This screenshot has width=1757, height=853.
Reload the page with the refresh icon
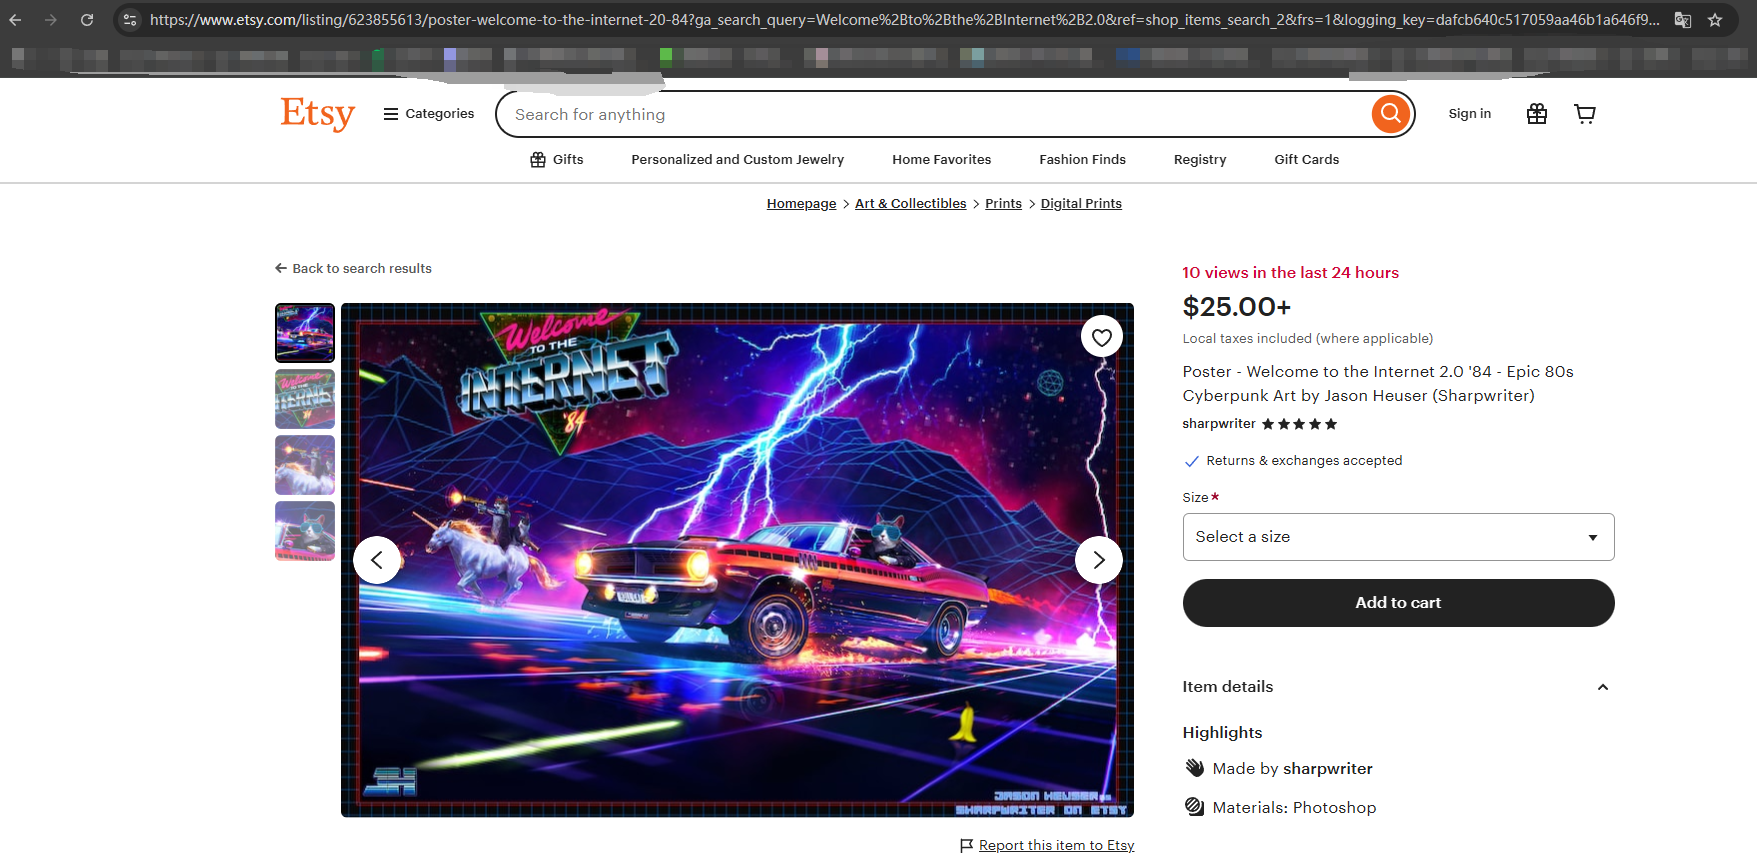pos(87,20)
